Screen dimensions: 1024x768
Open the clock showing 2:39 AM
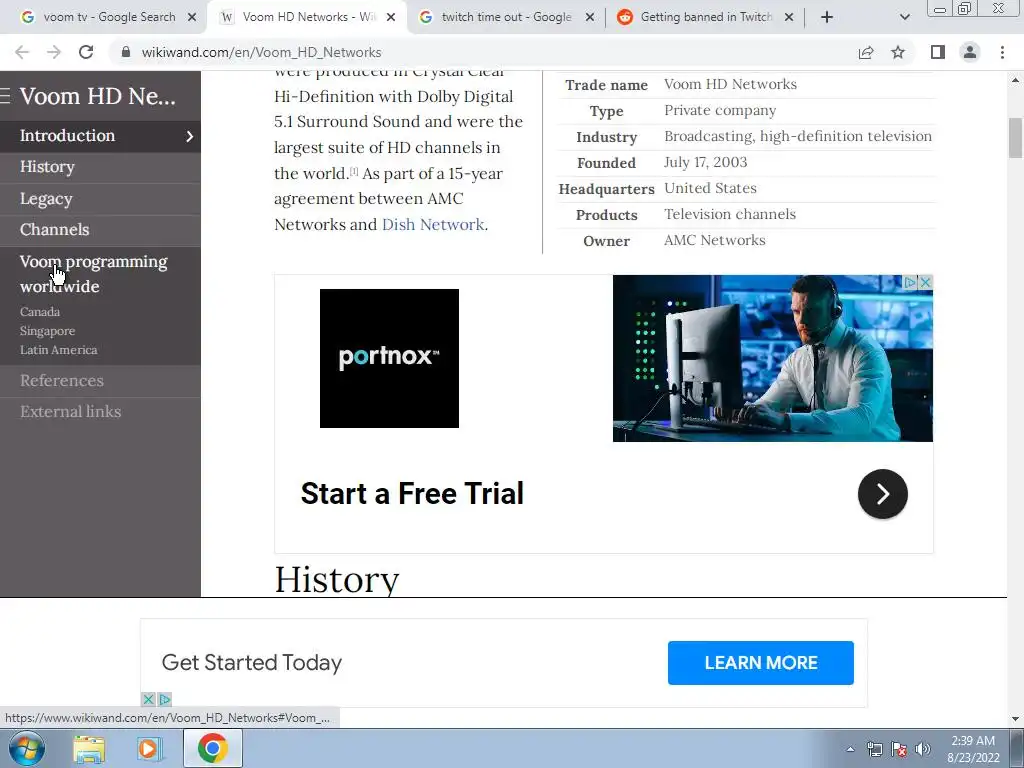pyautogui.click(x=973, y=749)
